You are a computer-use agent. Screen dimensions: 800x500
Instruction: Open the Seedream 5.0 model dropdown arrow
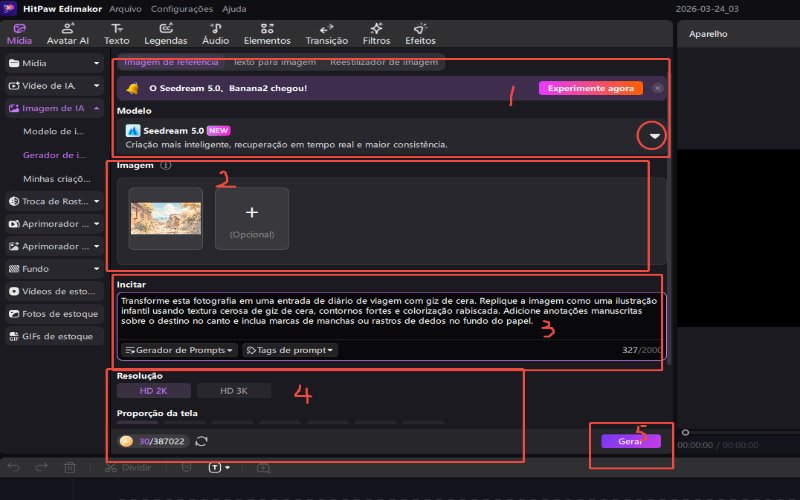pyautogui.click(x=655, y=136)
